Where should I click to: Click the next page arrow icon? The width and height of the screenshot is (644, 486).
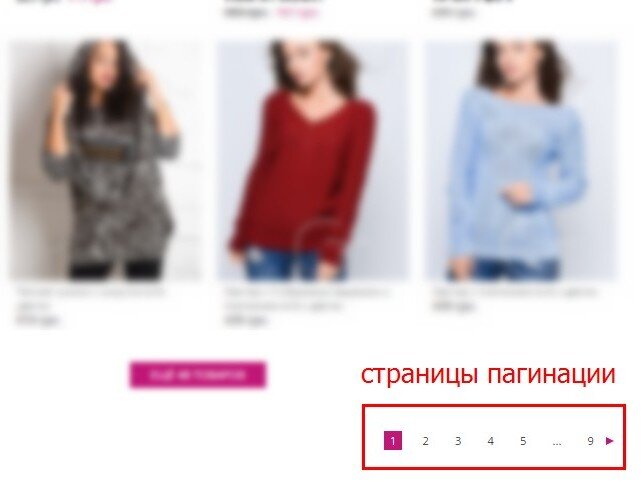[x=610, y=441]
